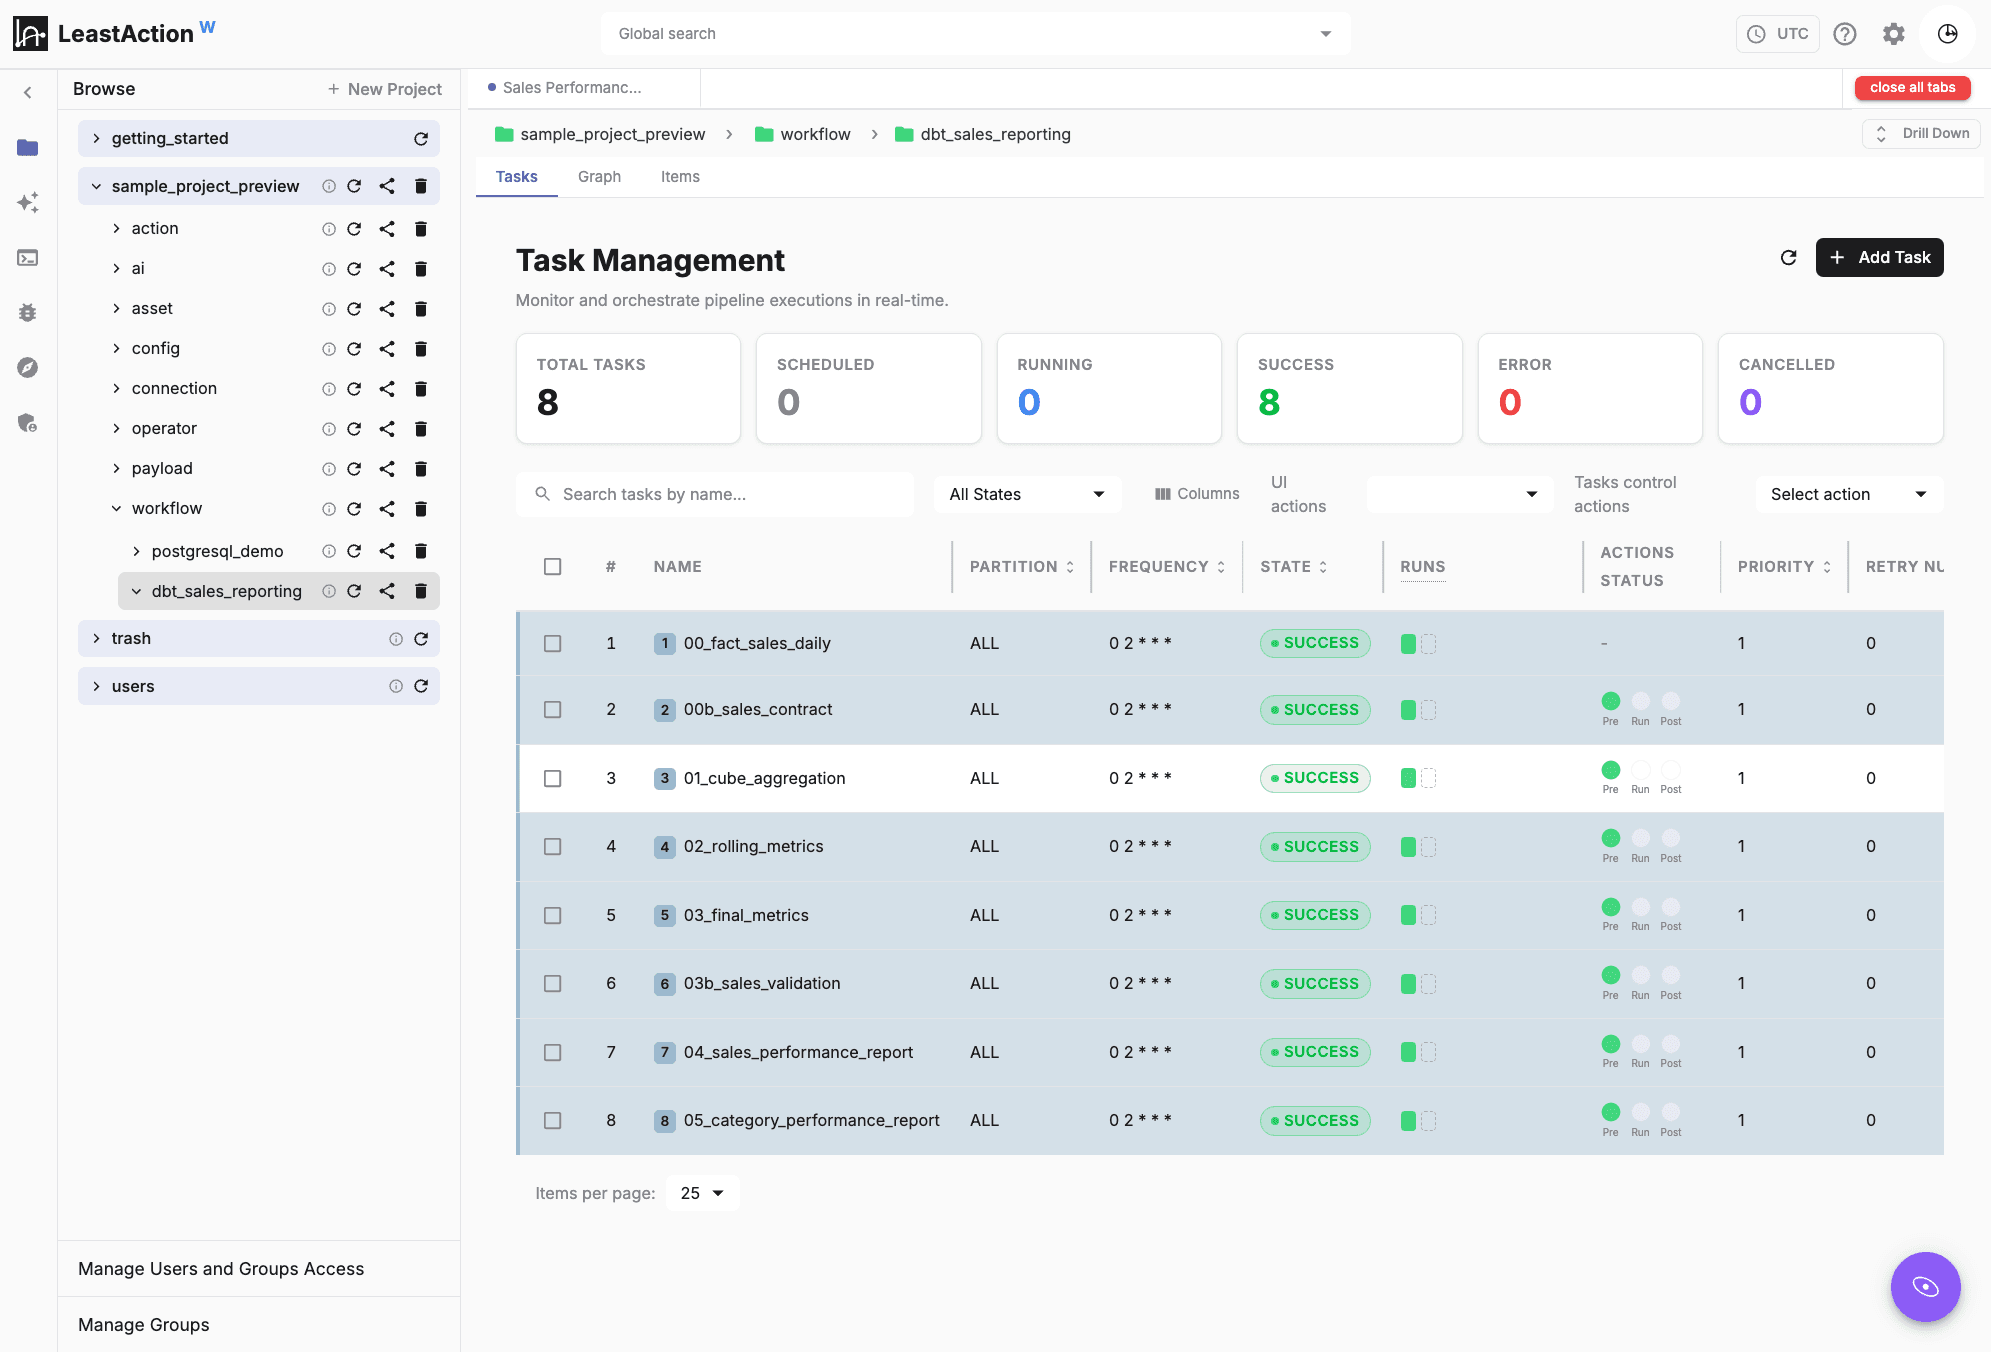Image resolution: width=1991 pixels, height=1352 pixels.
Task: Open the UI actions dropdown
Action: pyautogui.click(x=1459, y=495)
